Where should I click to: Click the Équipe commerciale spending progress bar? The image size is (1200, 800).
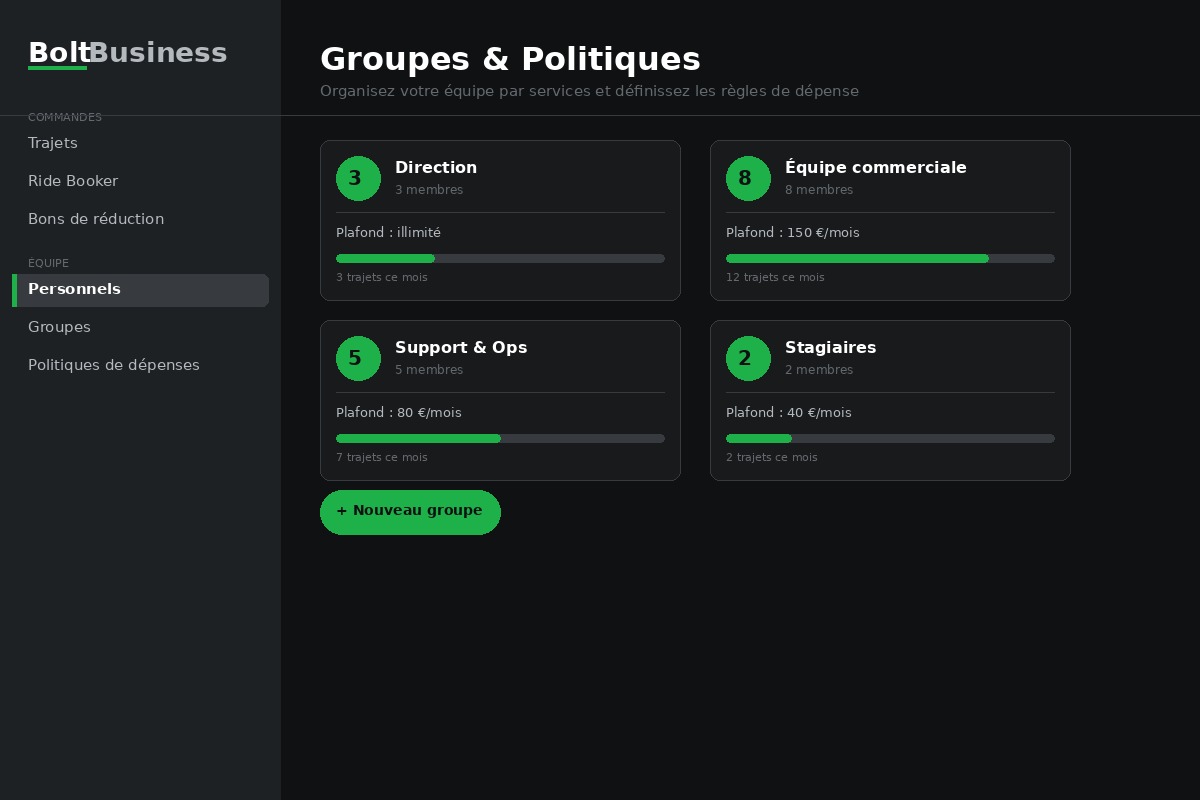[x=890, y=258]
